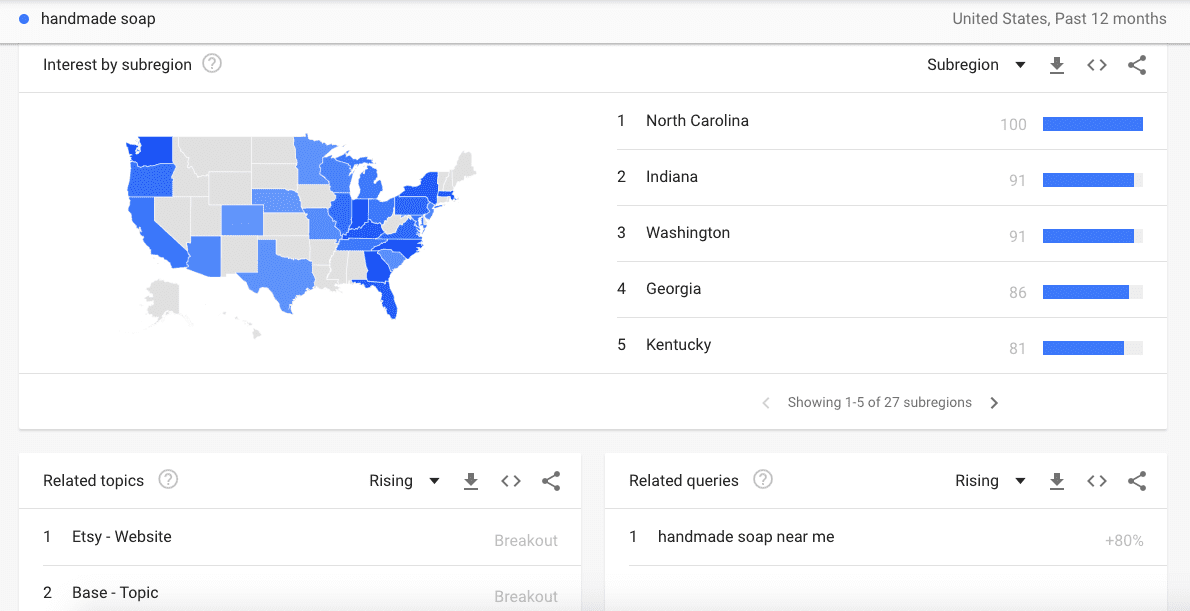Viewport: 1190px width, 611px height.
Task: Open the embed code for Related queries
Action: coord(1097,481)
